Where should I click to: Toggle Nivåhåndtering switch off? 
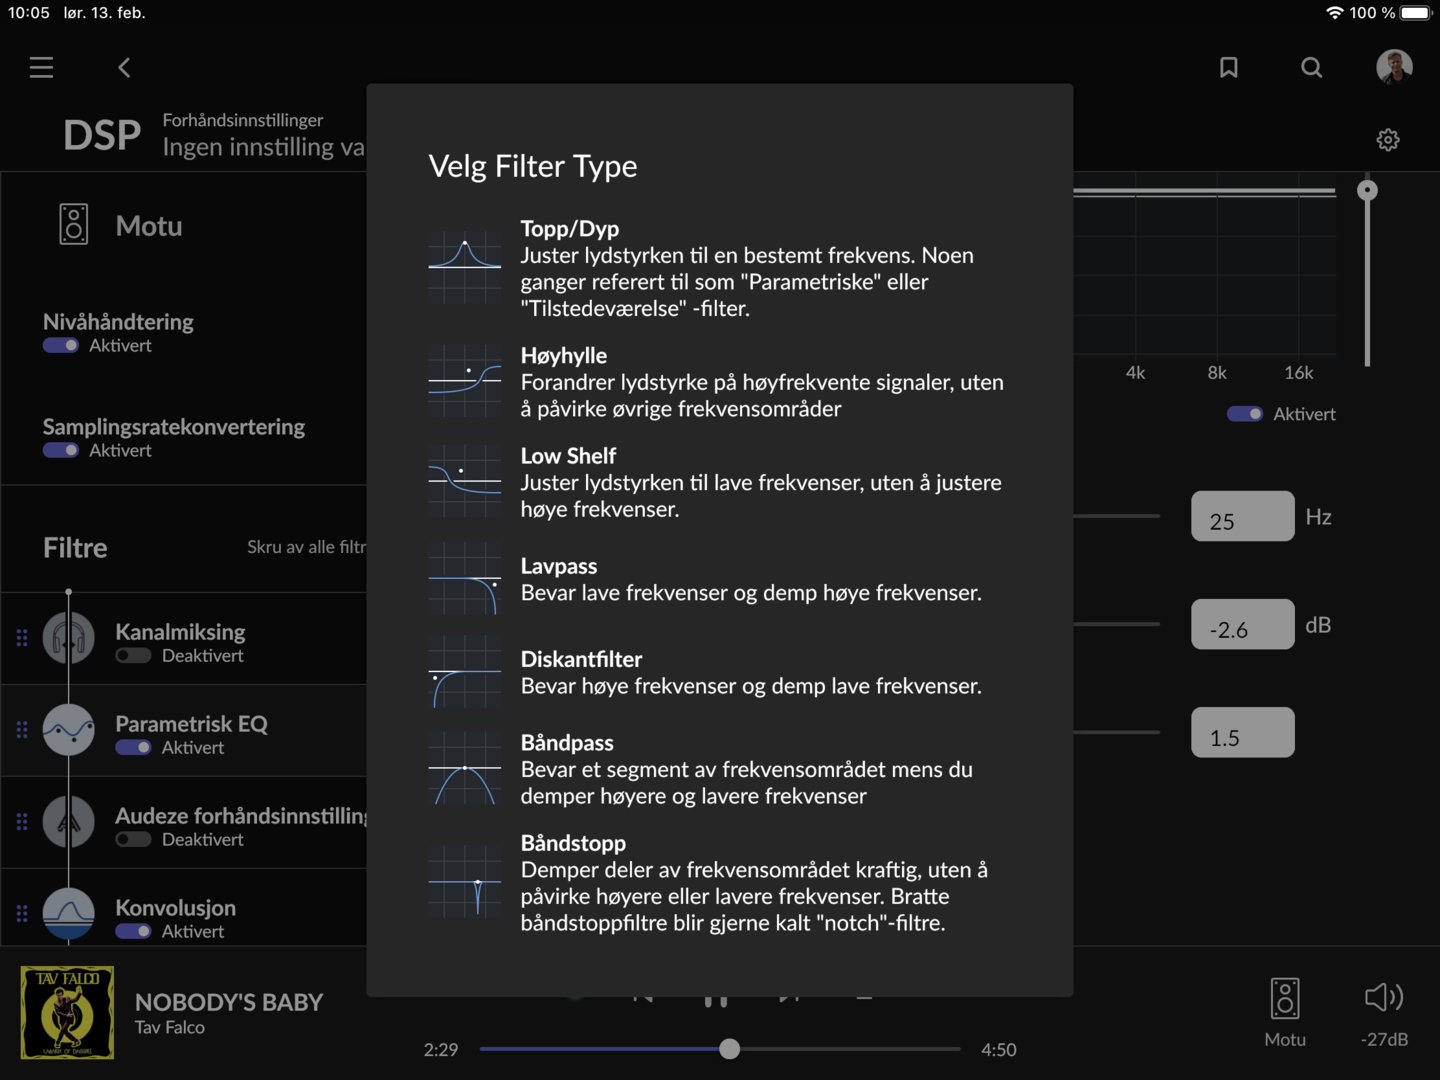tap(61, 345)
